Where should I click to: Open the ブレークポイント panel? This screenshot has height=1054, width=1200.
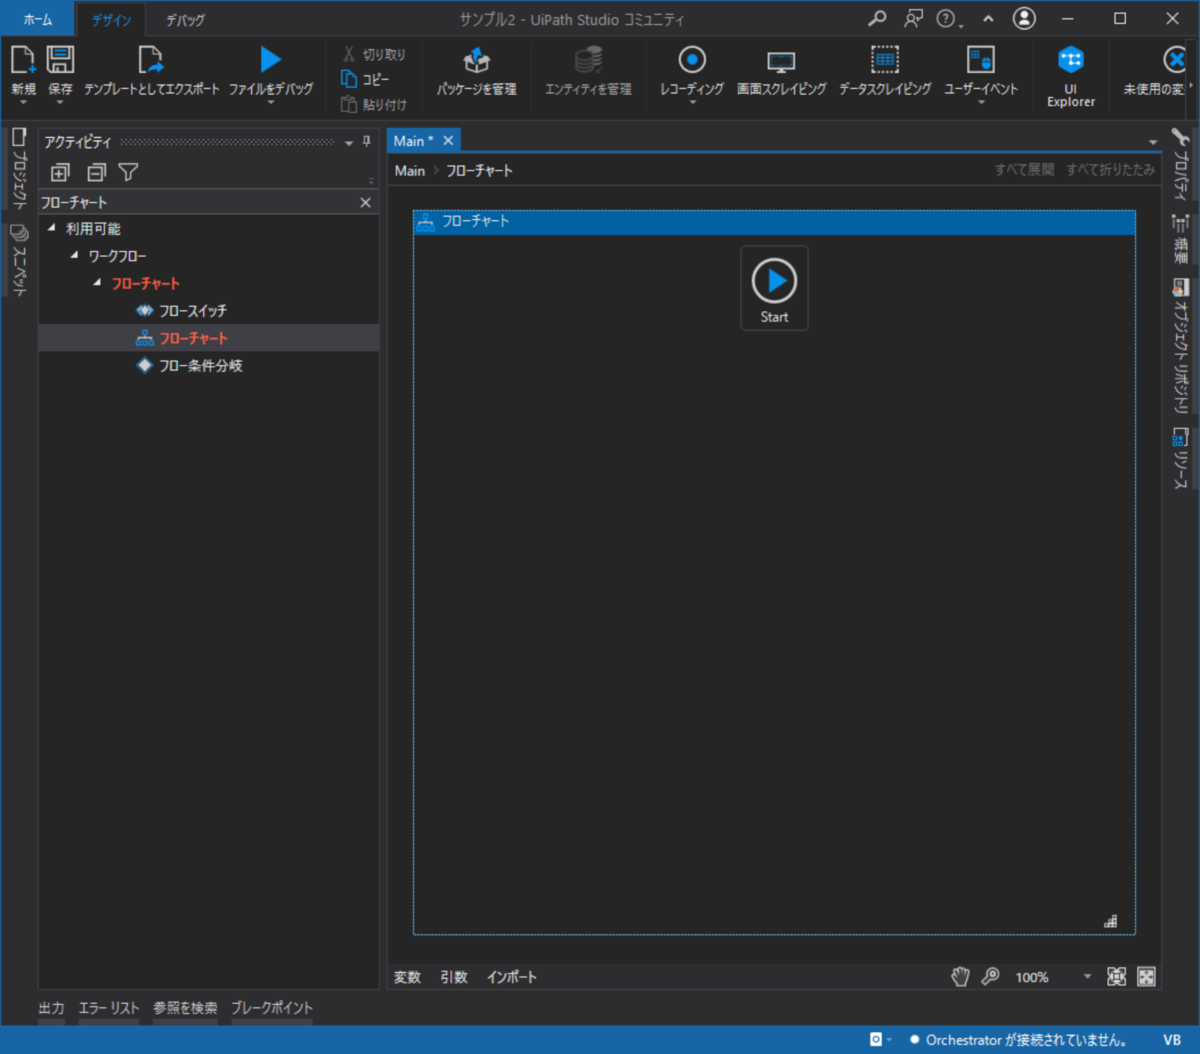(x=272, y=1007)
